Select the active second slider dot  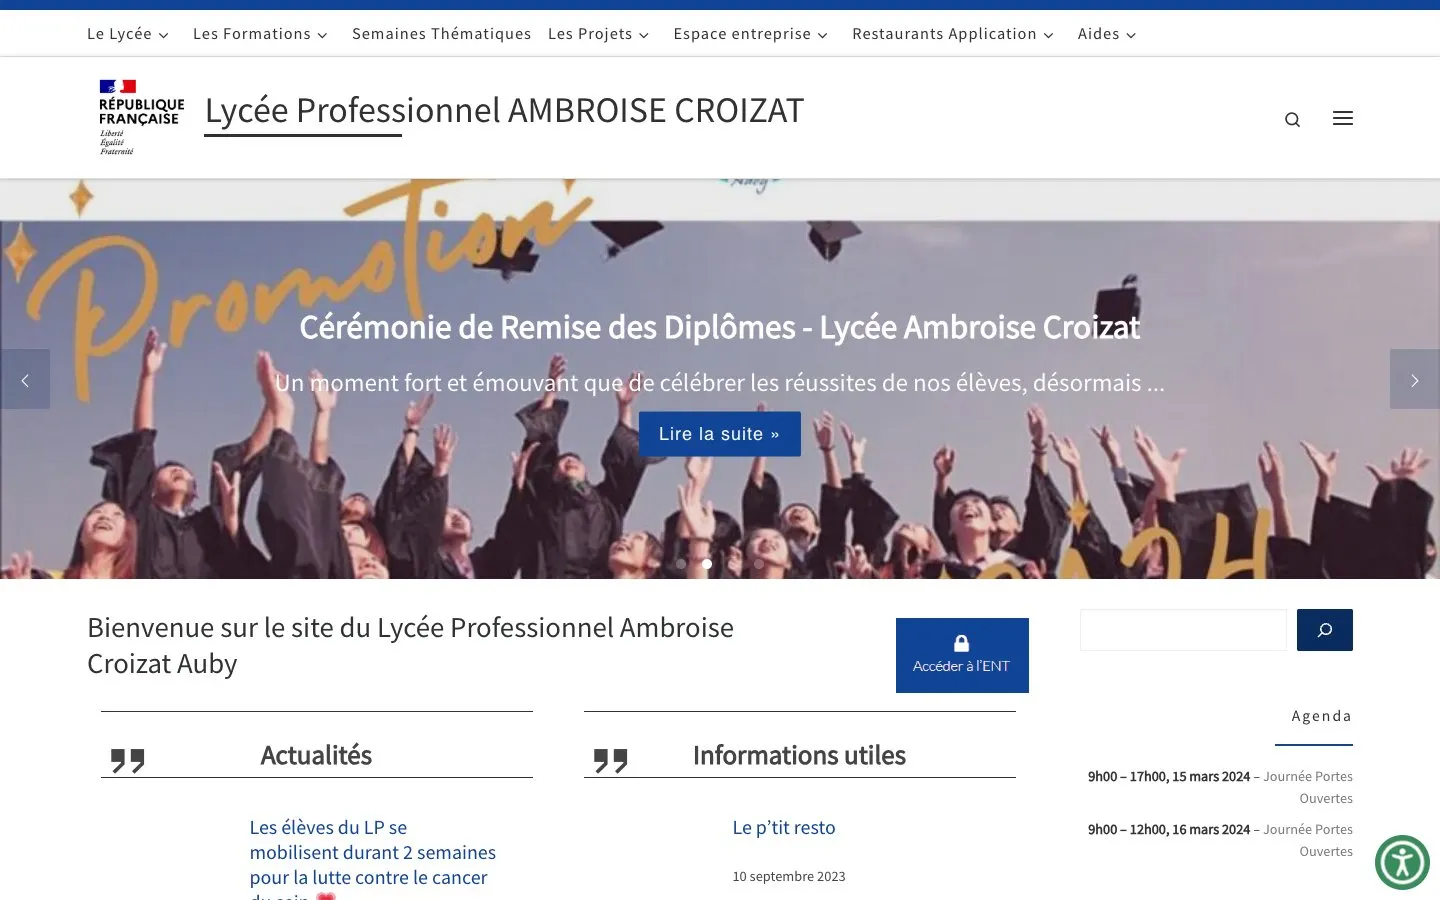(x=707, y=564)
